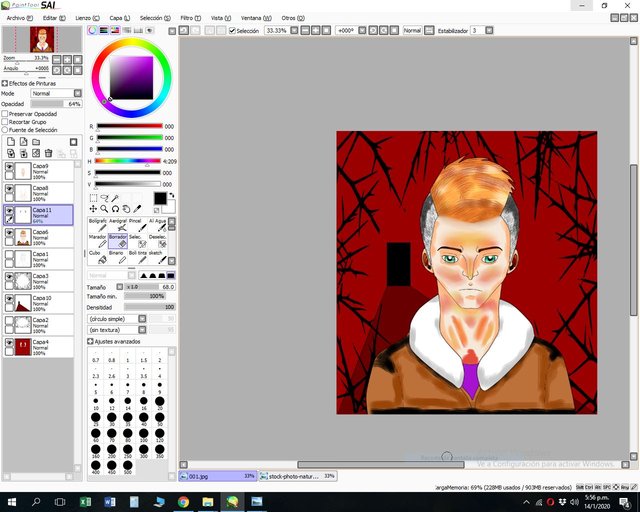
Task: Select the Selec. selection pen tool
Action: [138, 241]
